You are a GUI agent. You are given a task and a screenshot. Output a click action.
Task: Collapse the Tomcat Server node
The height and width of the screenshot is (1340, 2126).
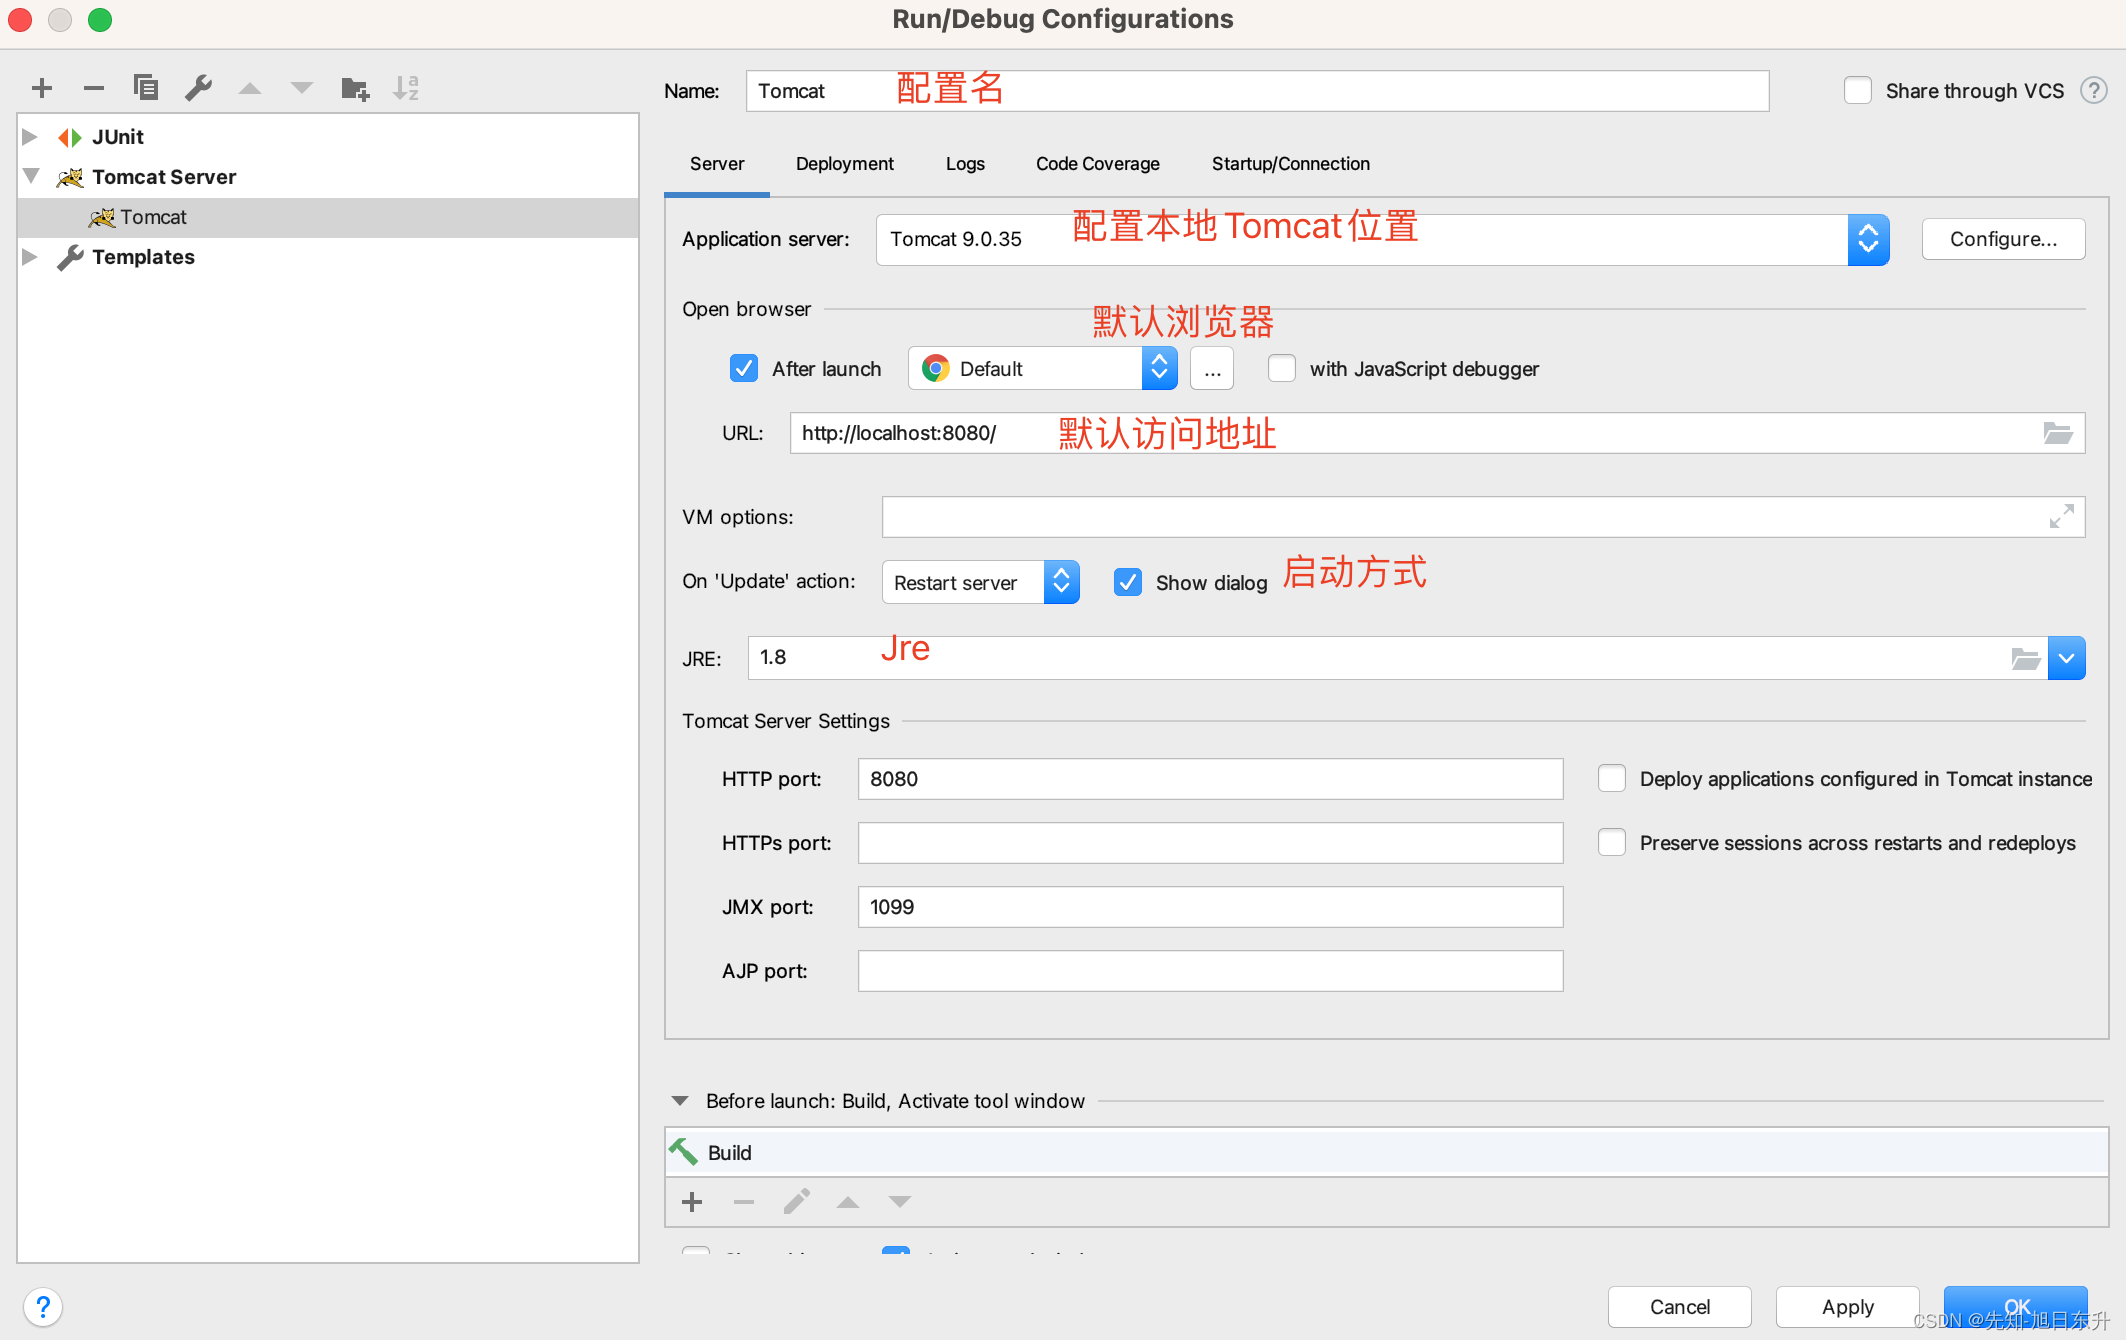(31, 177)
